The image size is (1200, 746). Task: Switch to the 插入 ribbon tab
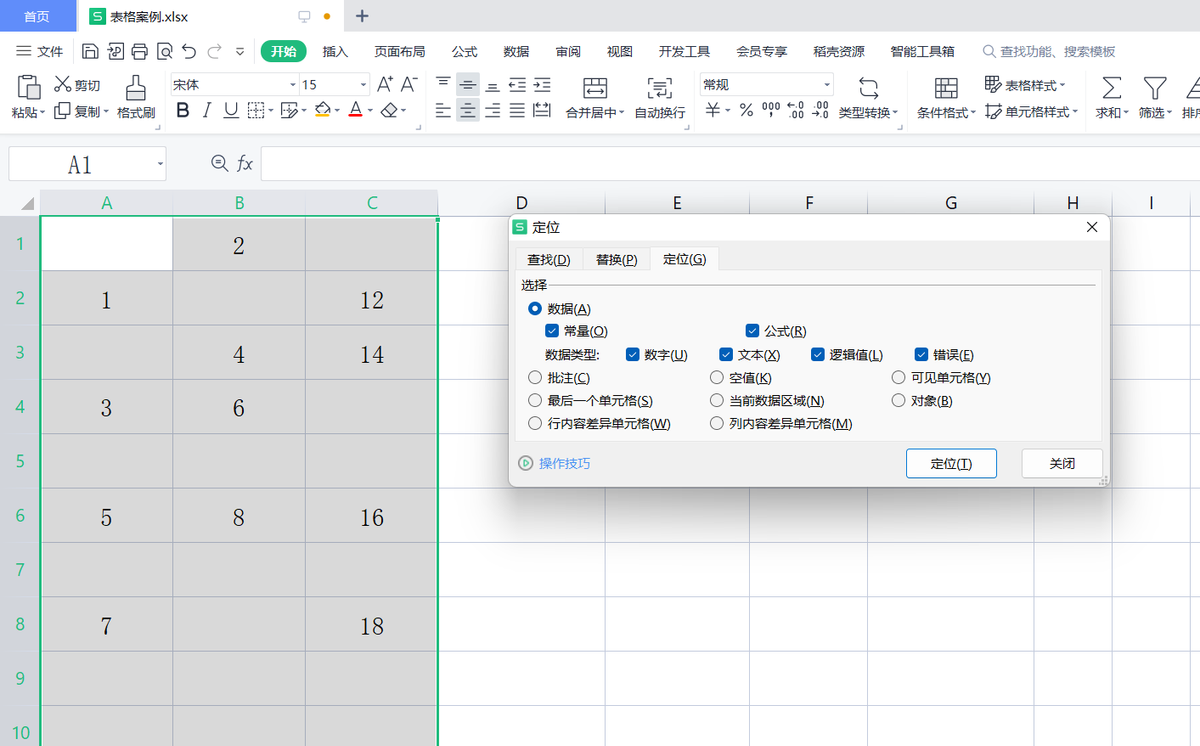coord(336,51)
